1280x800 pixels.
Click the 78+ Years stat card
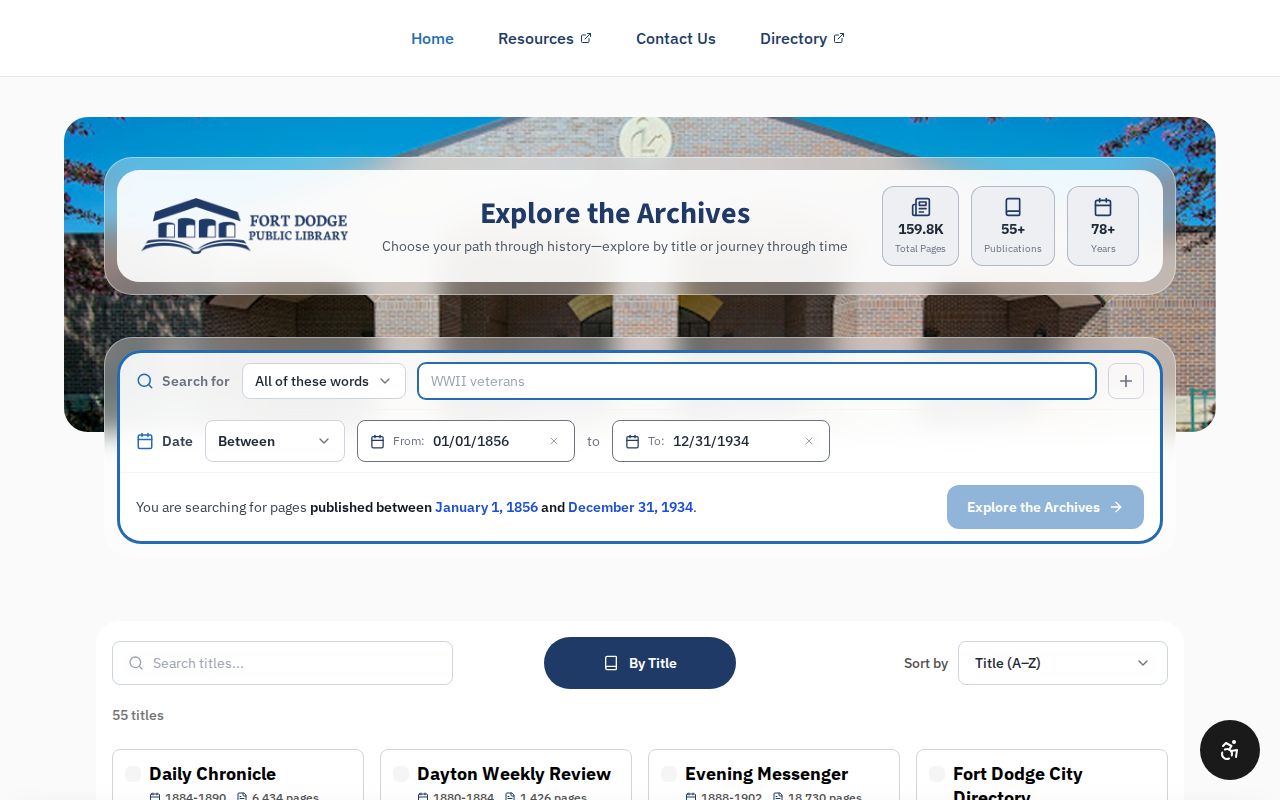(1103, 226)
